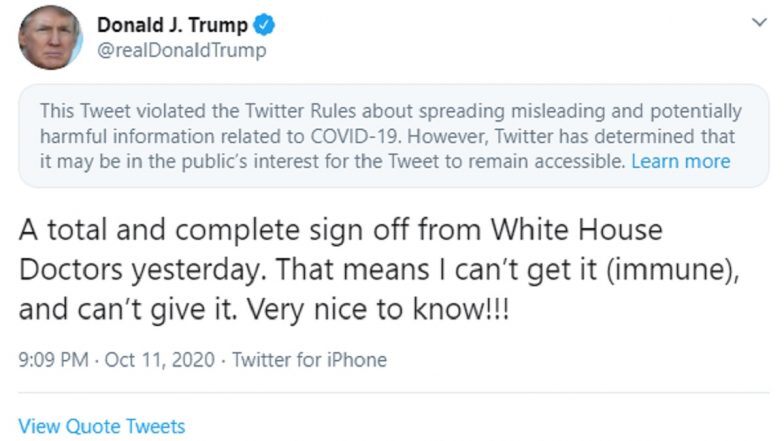784x441 pixels.
Task: Click the word '(immune)' in the tweet
Action: point(672,270)
